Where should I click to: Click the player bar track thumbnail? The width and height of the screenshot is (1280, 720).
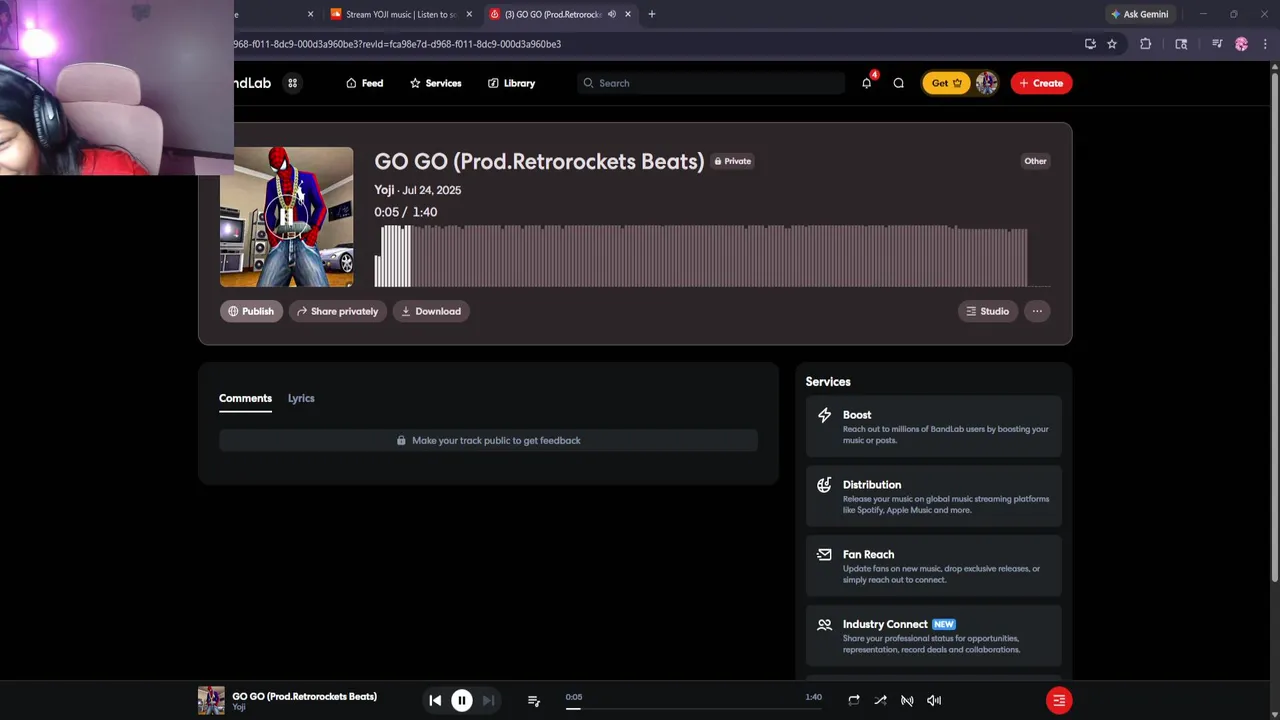click(x=211, y=701)
